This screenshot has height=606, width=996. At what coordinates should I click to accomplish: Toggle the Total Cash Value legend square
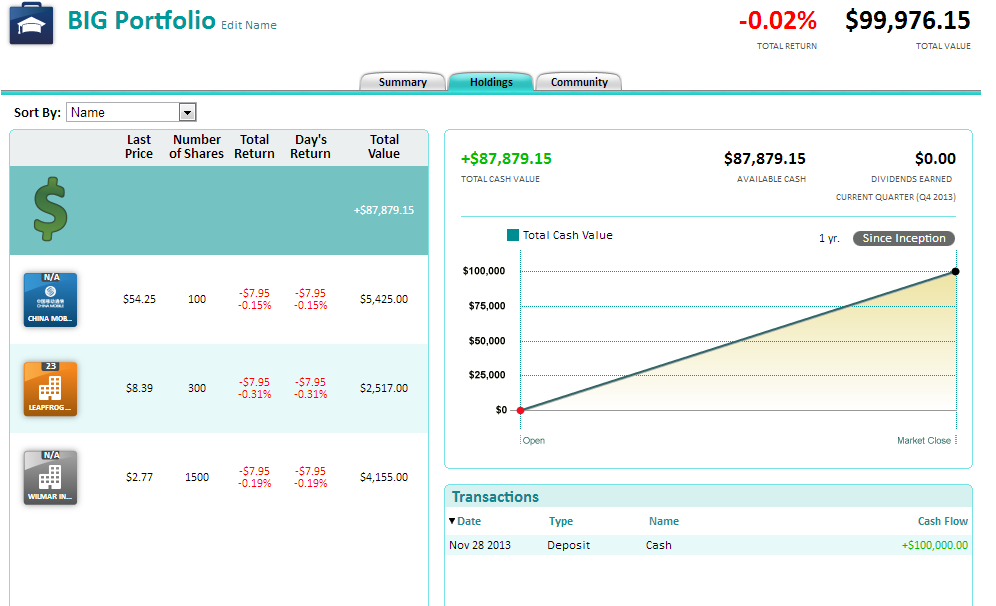(x=513, y=235)
